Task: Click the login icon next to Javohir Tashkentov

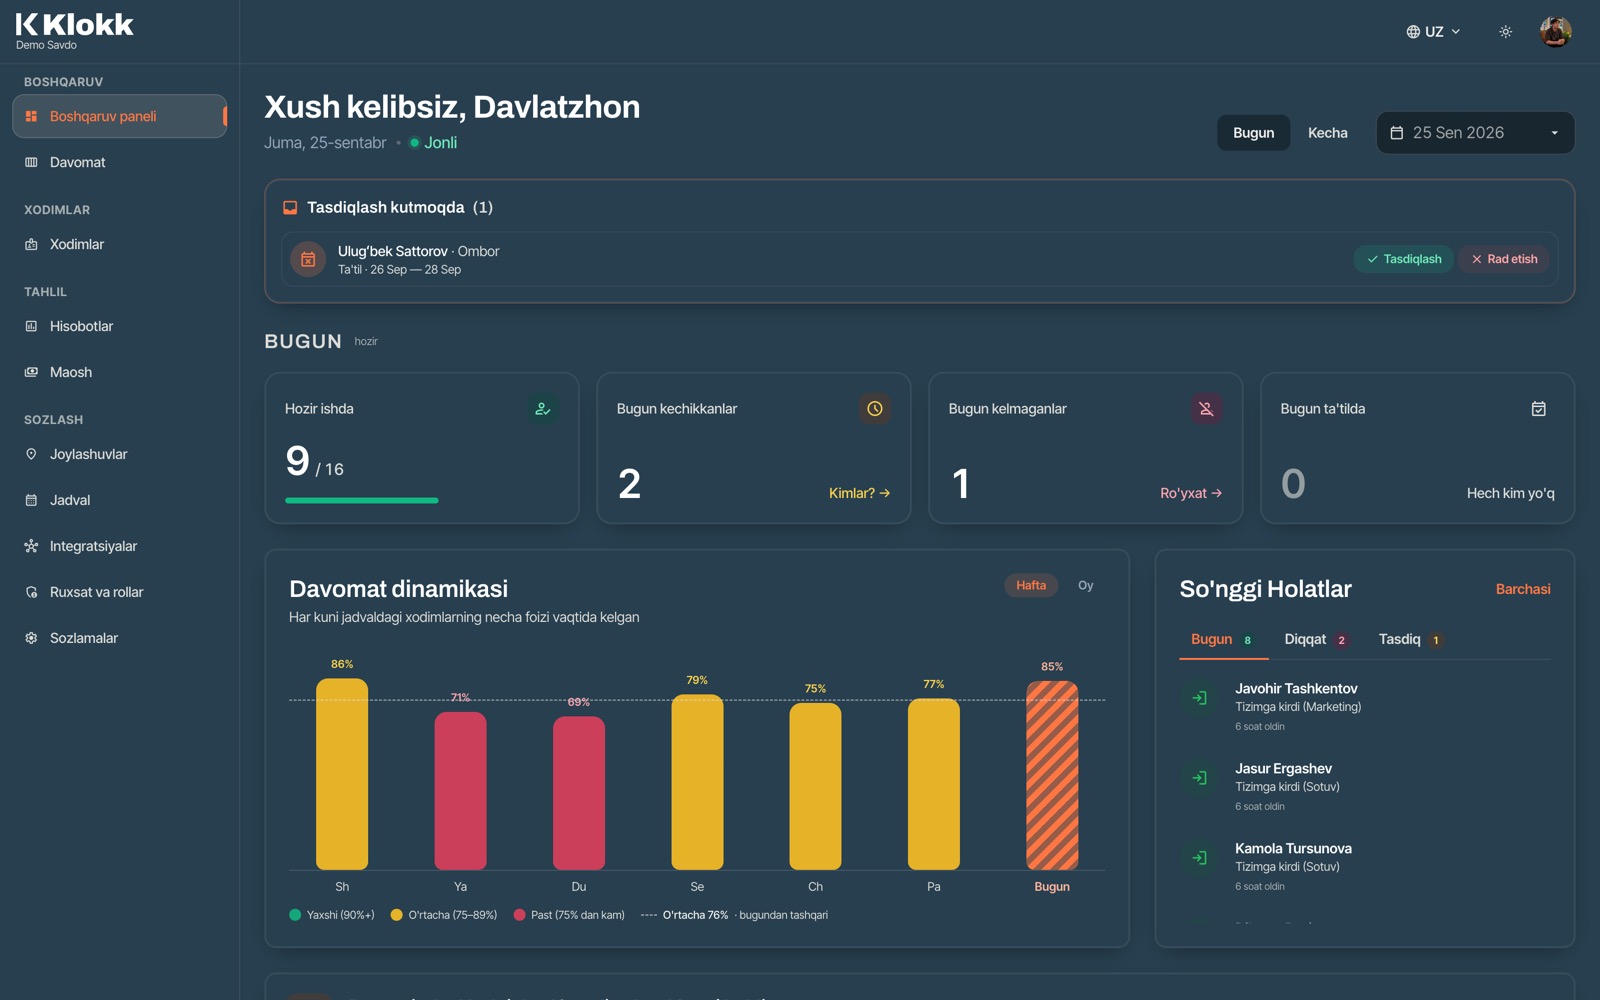Action: point(1199,698)
